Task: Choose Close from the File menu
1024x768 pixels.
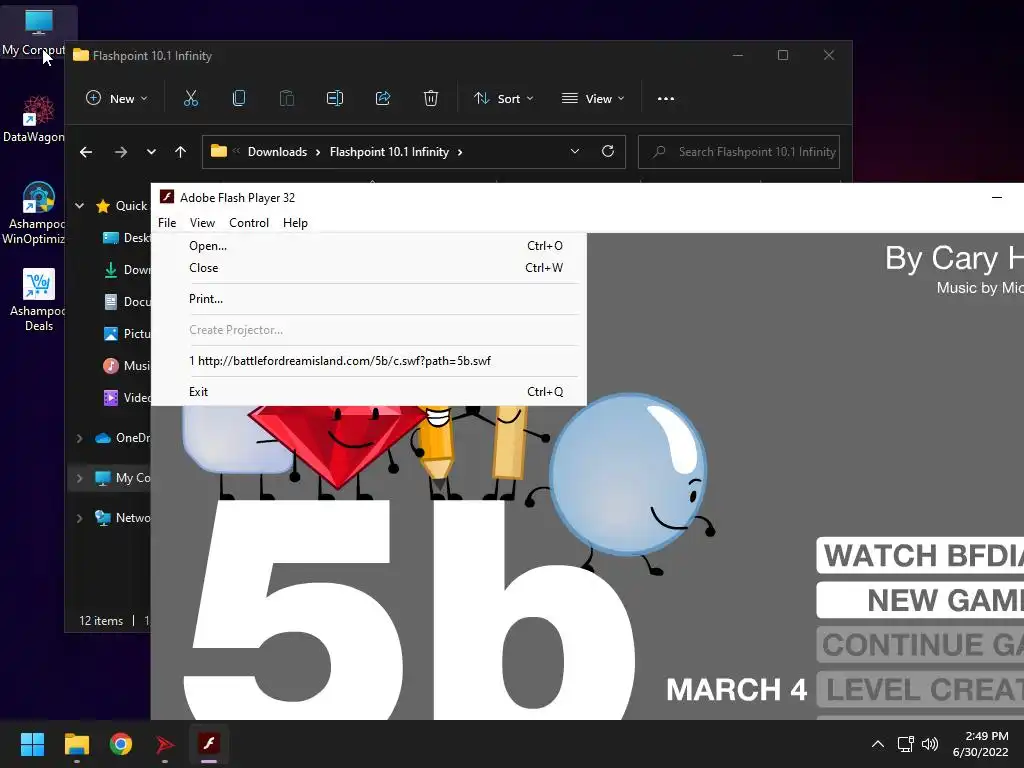Action: click(369, 268)
